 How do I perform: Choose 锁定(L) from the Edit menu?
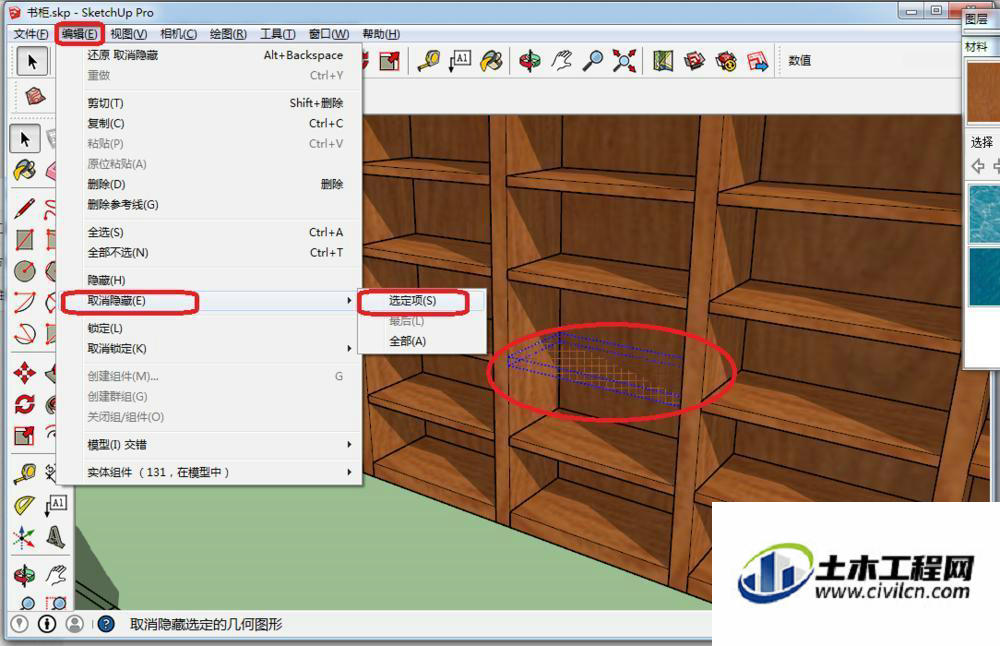point(210,328)
